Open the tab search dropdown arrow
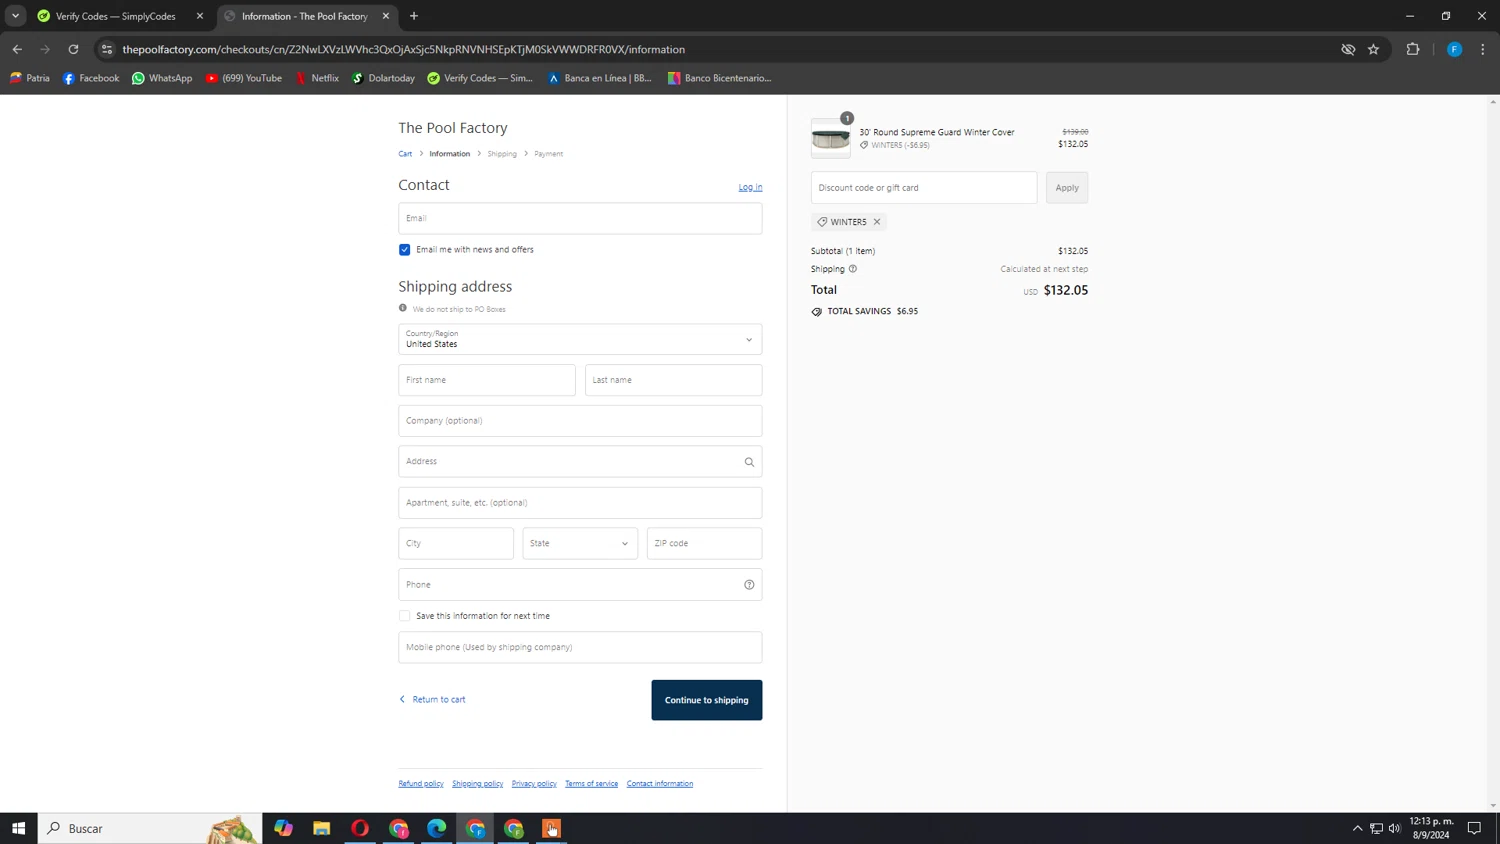Viewport: 1500px width, 844px height. tap(15, 16)
